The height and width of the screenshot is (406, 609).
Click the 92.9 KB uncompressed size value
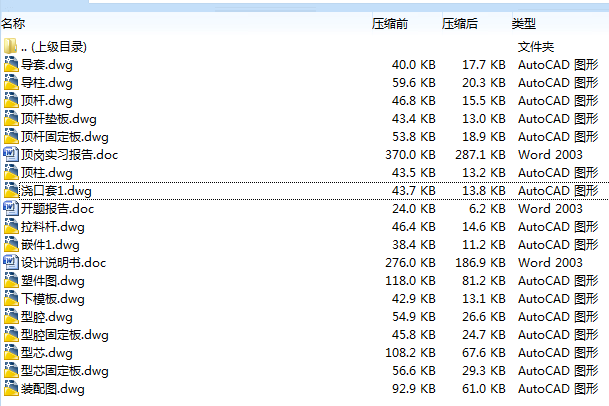click(x=414, y=389)
